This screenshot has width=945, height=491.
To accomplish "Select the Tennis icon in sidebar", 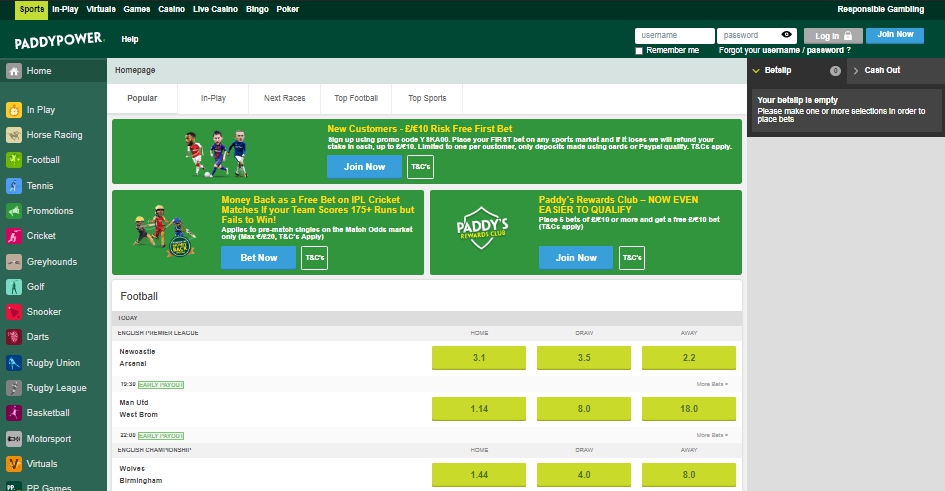I will 14,186.
